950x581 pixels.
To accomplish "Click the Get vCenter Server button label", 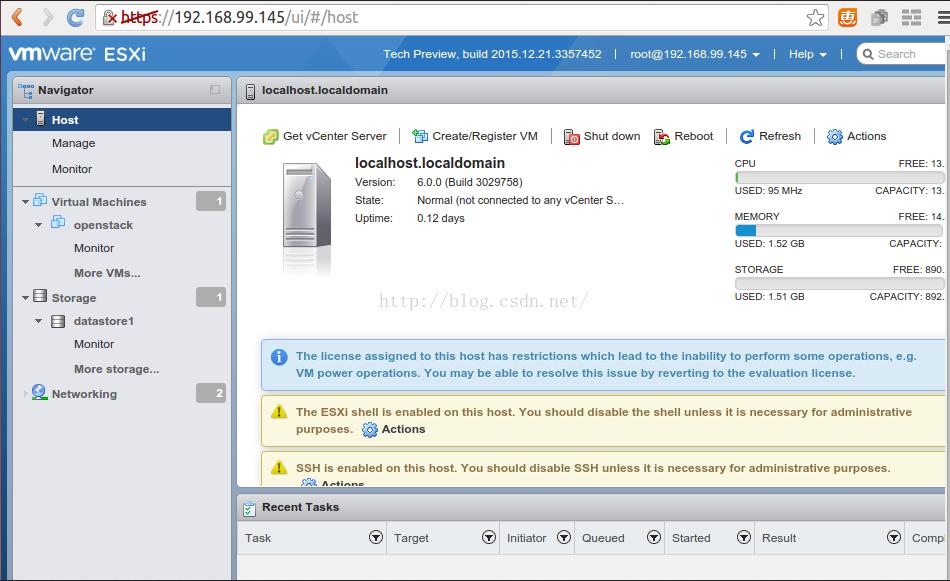I will 334,136.
